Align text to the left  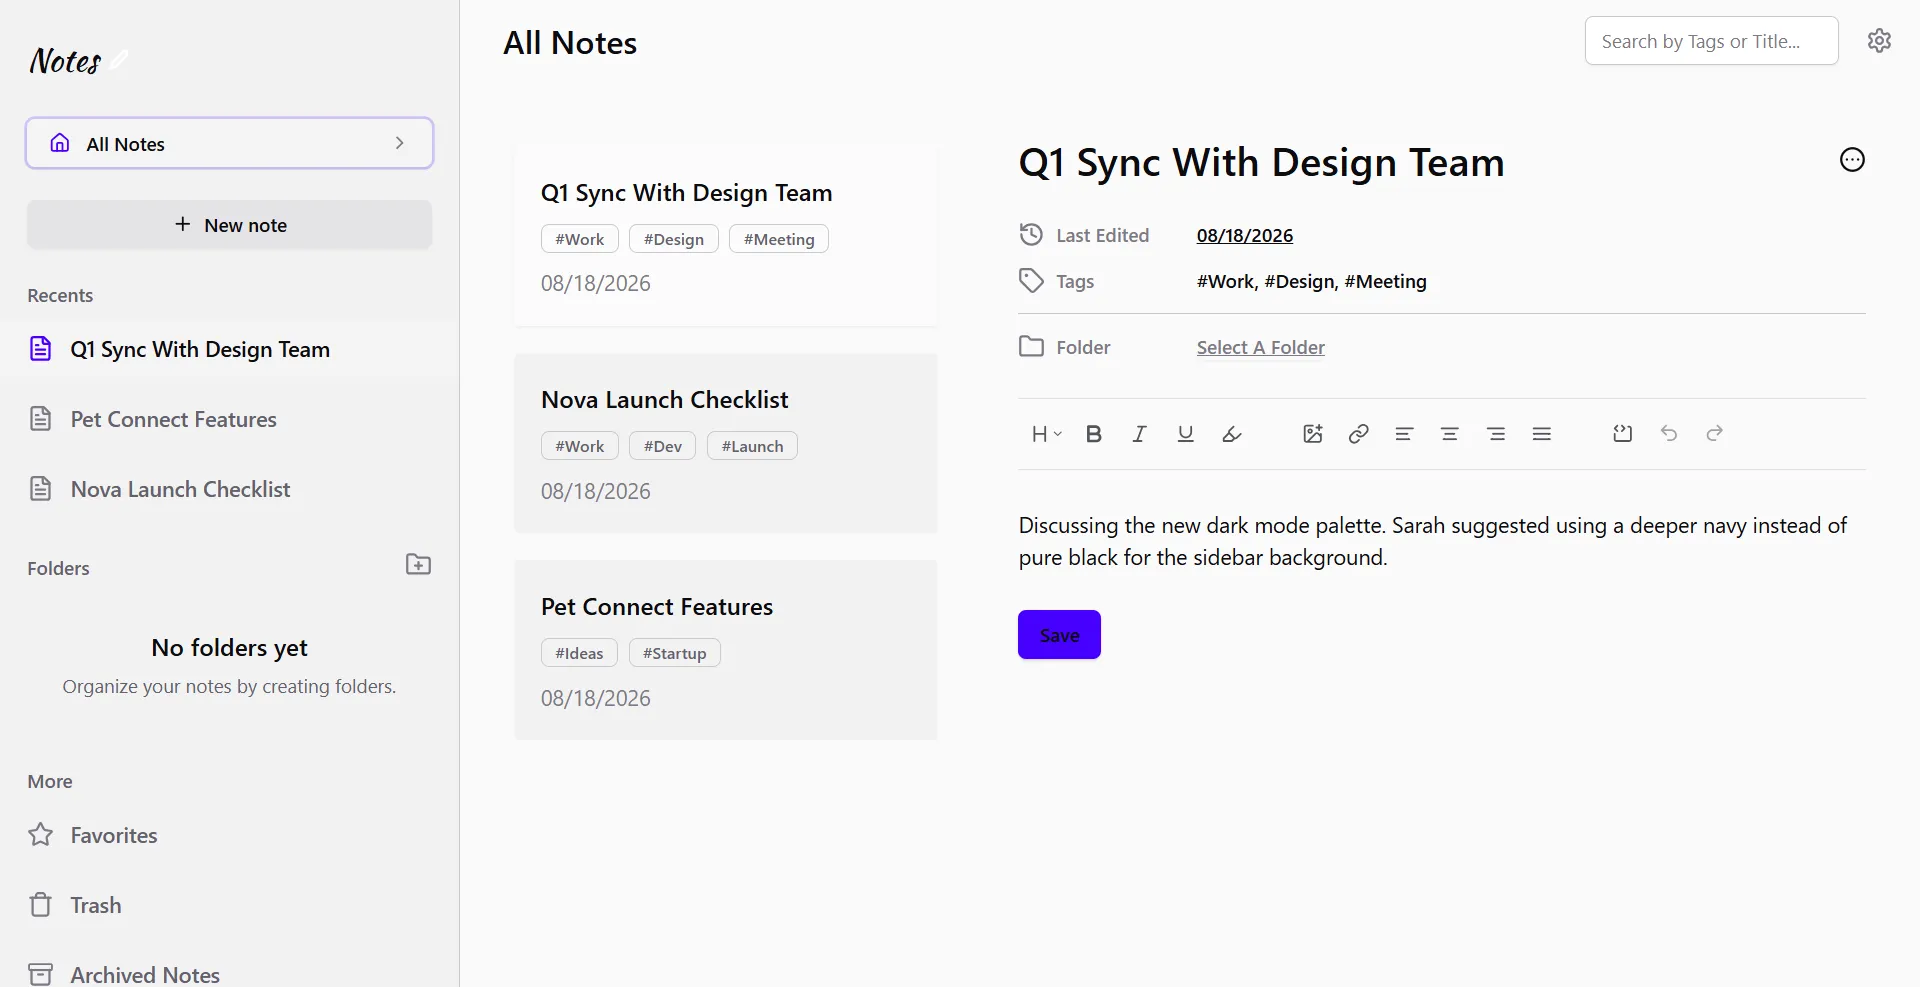(1404, 434)
